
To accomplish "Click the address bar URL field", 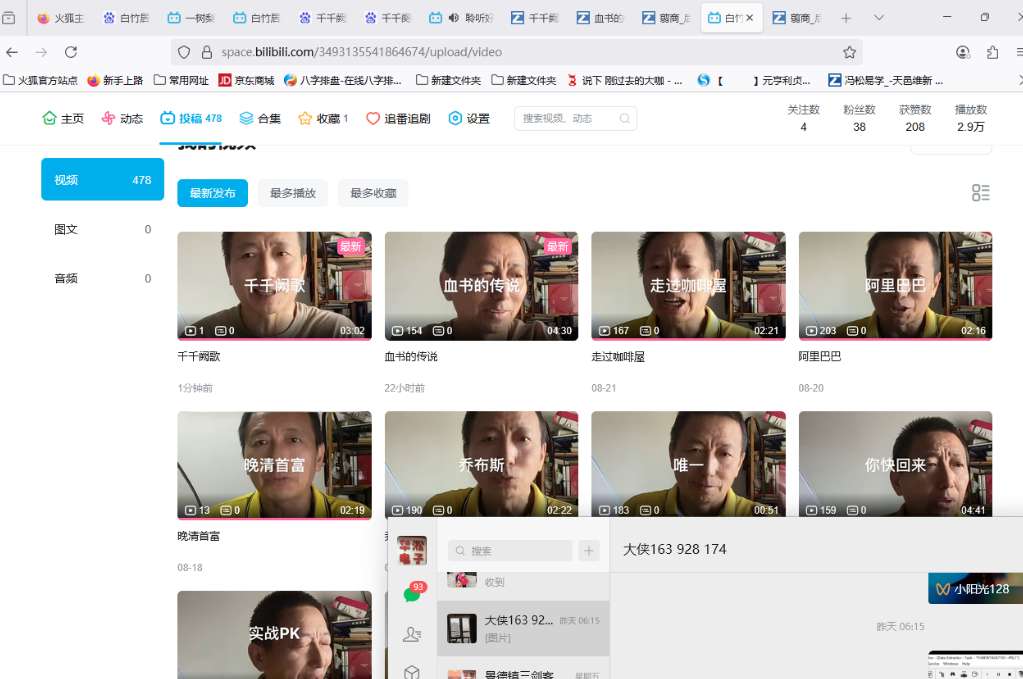I will 515,52.
